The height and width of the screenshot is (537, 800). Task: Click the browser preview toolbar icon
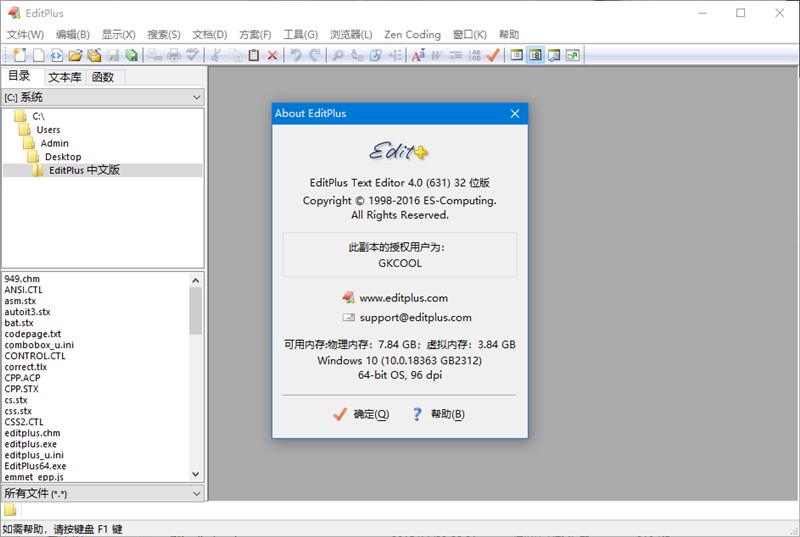(554, 55)
